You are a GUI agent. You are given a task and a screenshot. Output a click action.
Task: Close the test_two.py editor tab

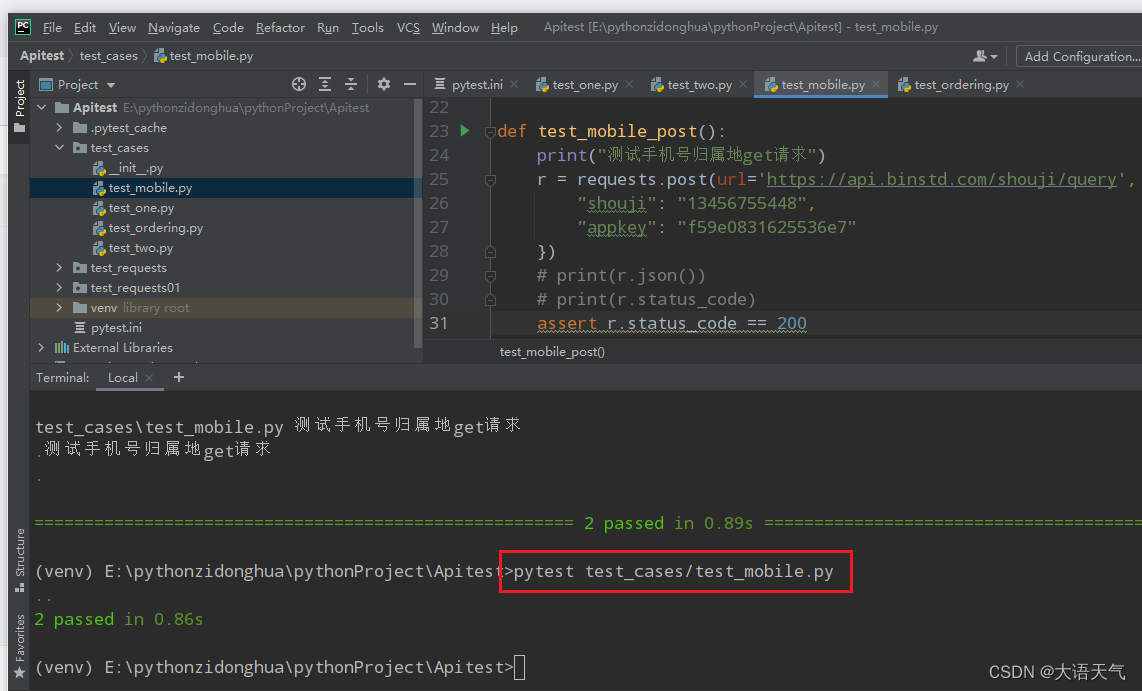click(x=743, y=84)
